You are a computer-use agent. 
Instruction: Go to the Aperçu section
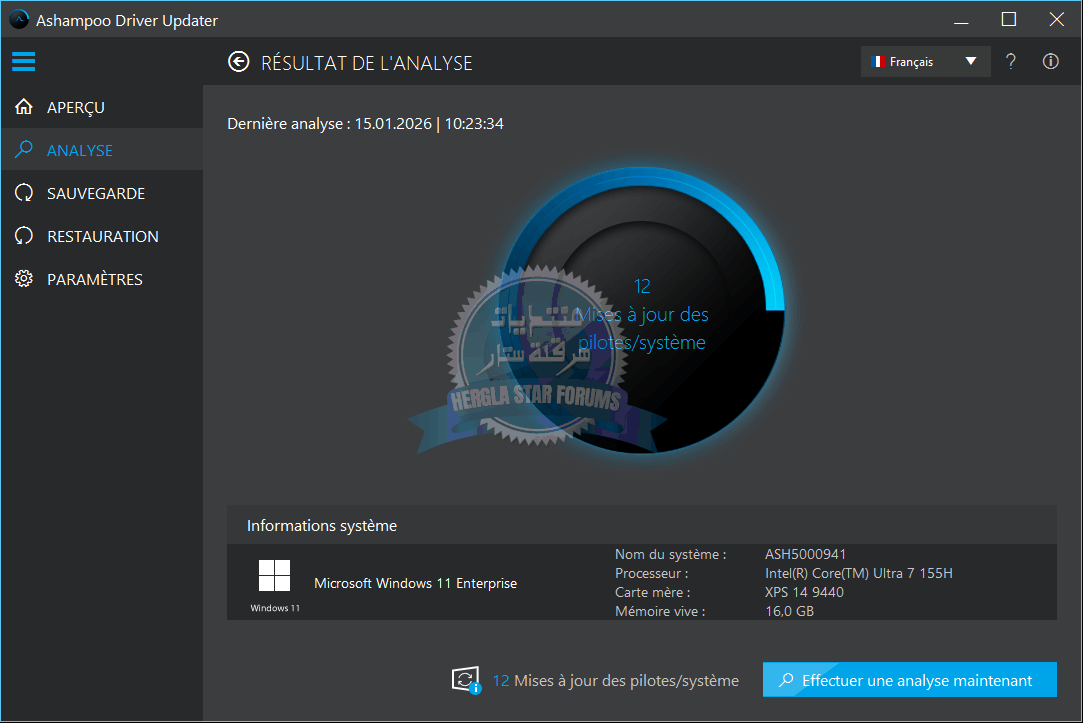(x=76, y=107)
